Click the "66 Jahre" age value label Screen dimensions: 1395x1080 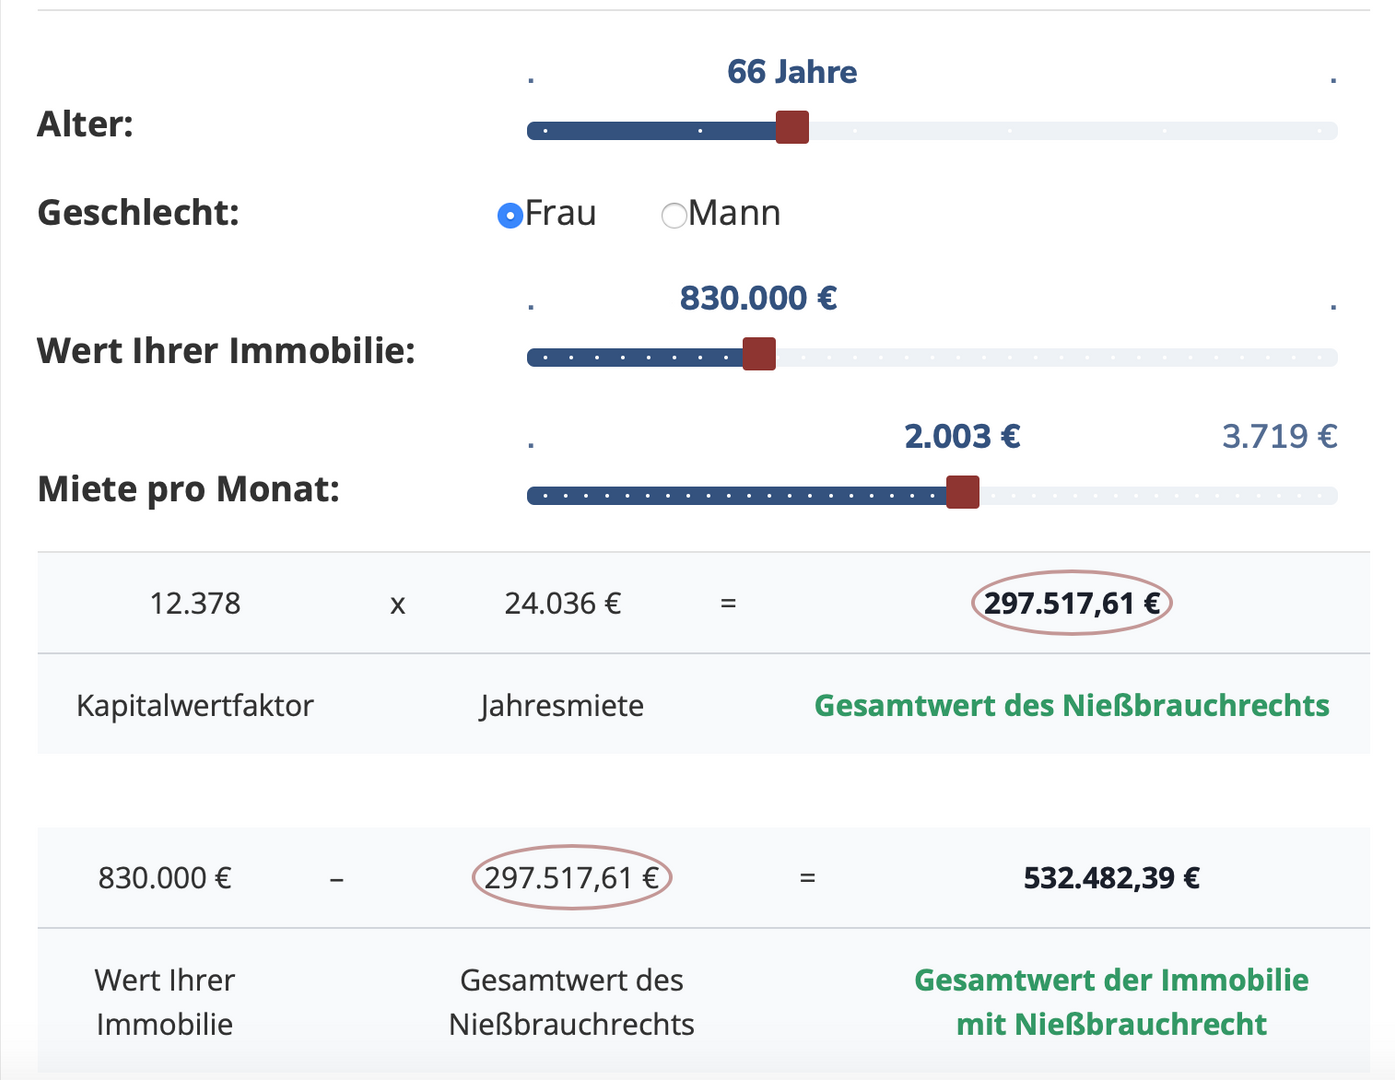[x=792, y=72]
